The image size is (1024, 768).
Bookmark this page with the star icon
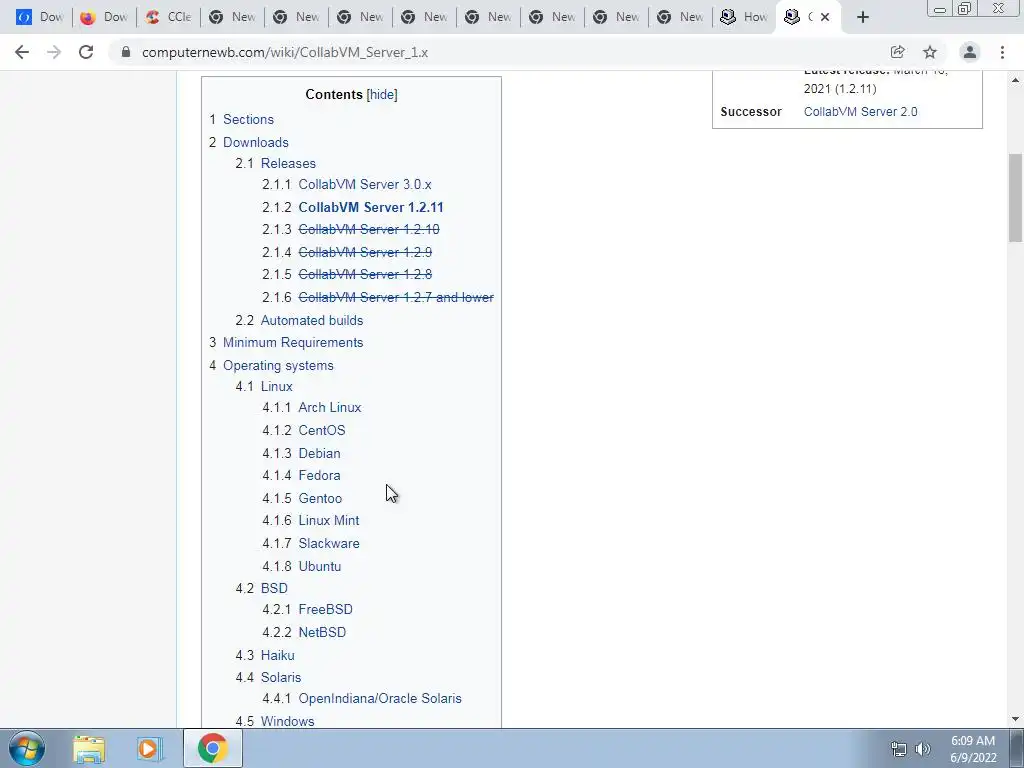point(930,52)
